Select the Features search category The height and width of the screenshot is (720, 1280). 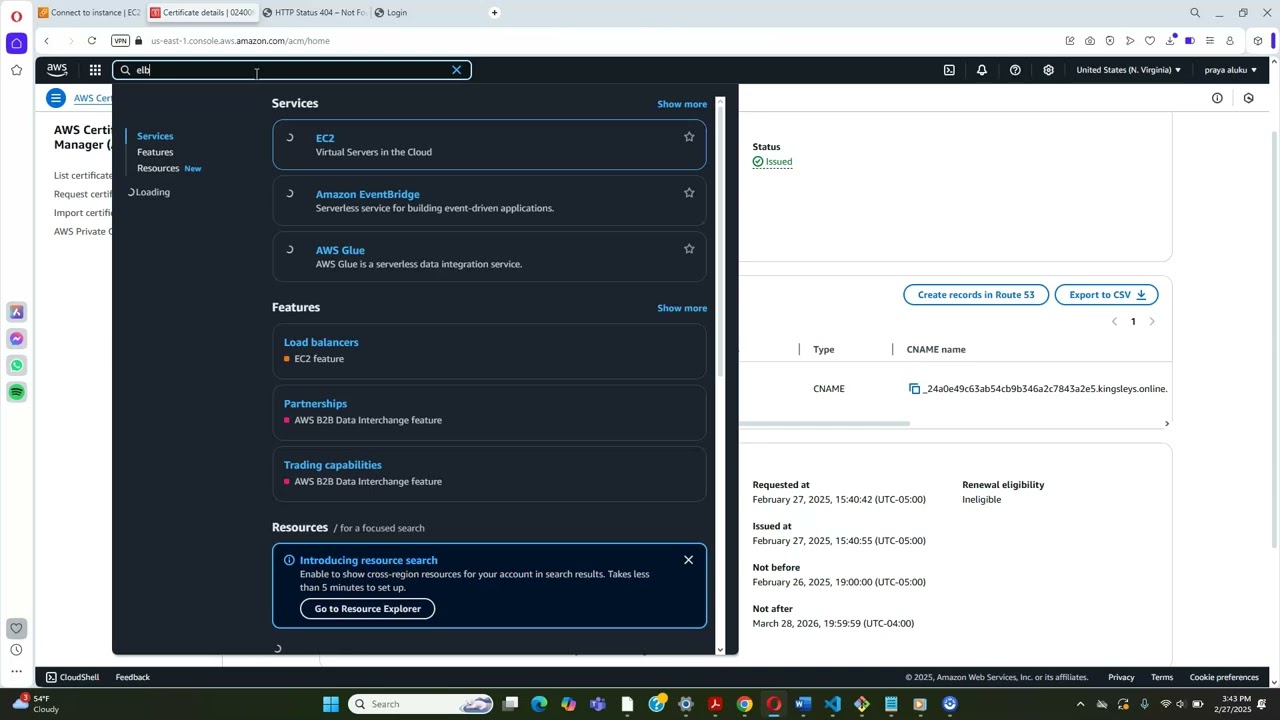155,152
